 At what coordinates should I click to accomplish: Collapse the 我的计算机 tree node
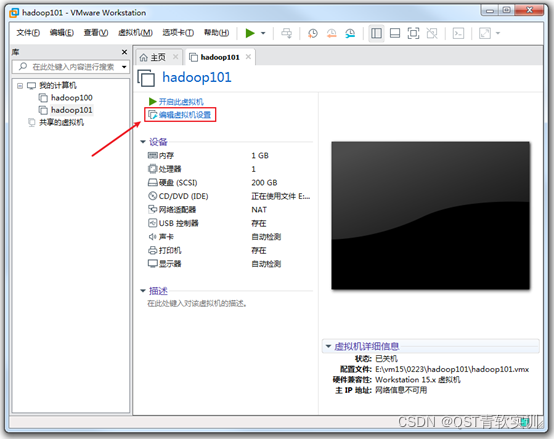(20, 85)
